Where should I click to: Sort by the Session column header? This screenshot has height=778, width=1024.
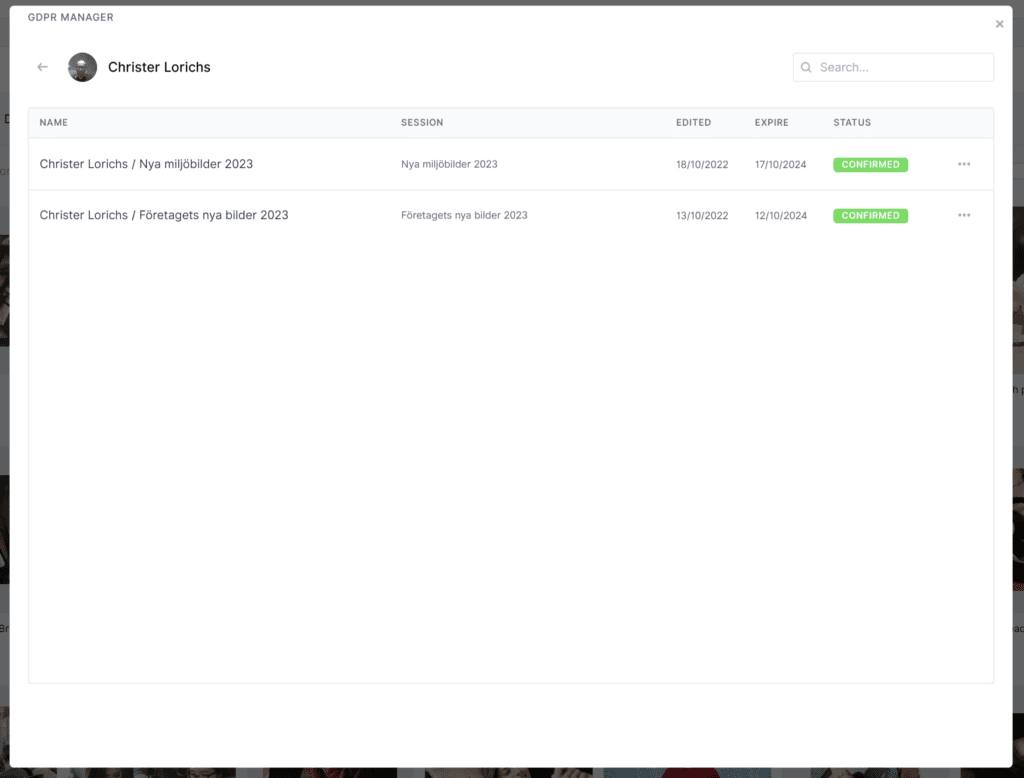tap(422, 122)
